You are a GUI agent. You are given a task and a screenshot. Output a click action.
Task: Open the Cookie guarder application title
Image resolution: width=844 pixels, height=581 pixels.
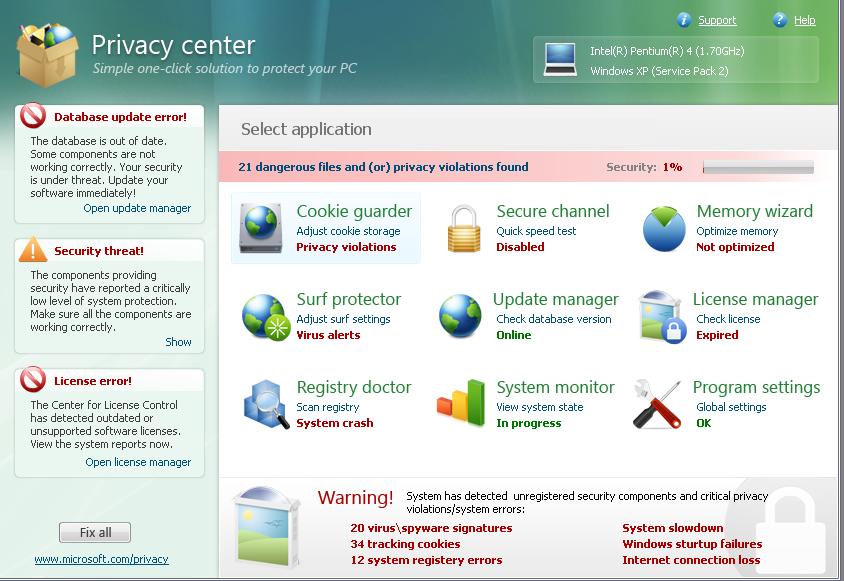tap(354, 211)
